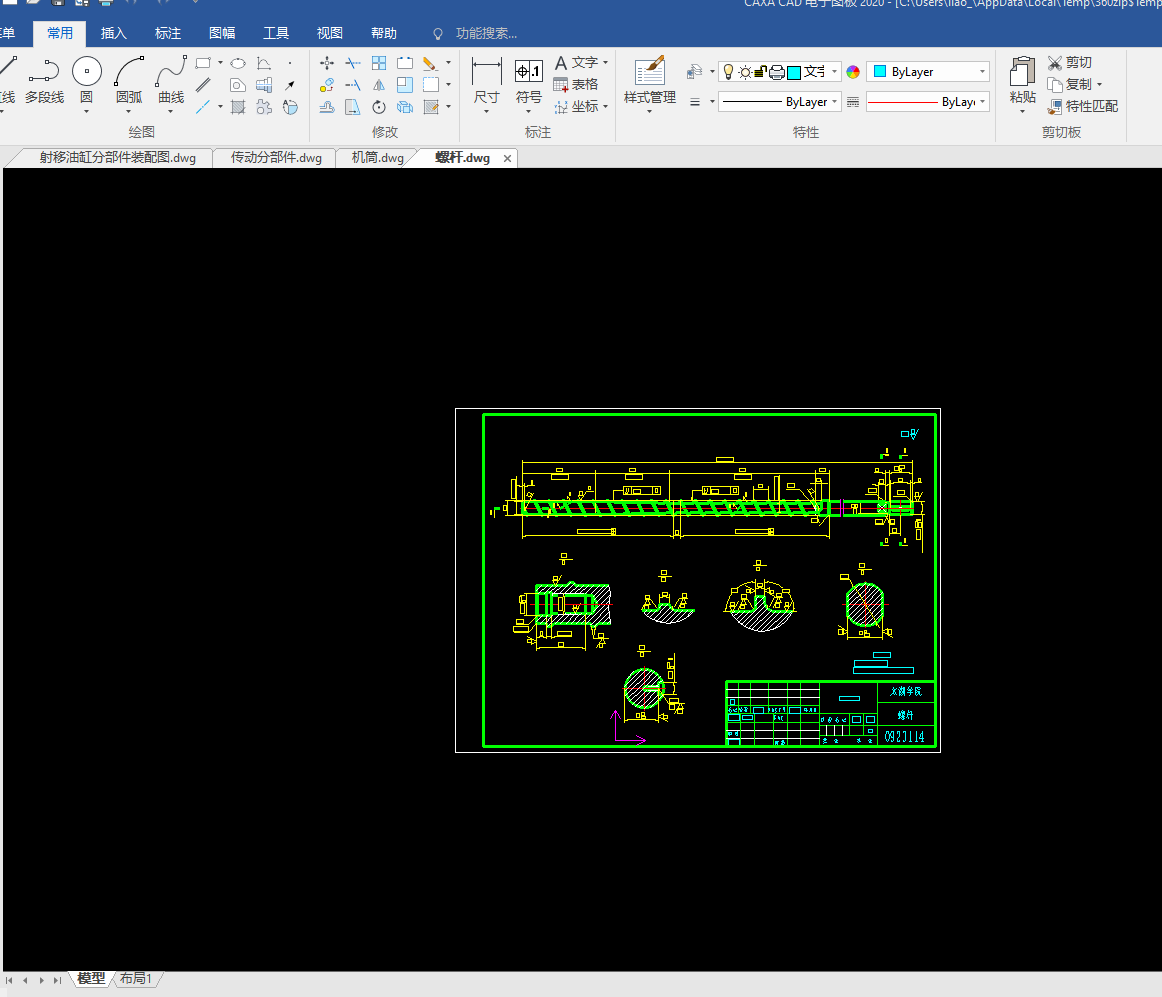The width and height of the screenshot is (1162, 997).
Task: Open the layer selection dropdown
Action: click(x=834, y=72)
